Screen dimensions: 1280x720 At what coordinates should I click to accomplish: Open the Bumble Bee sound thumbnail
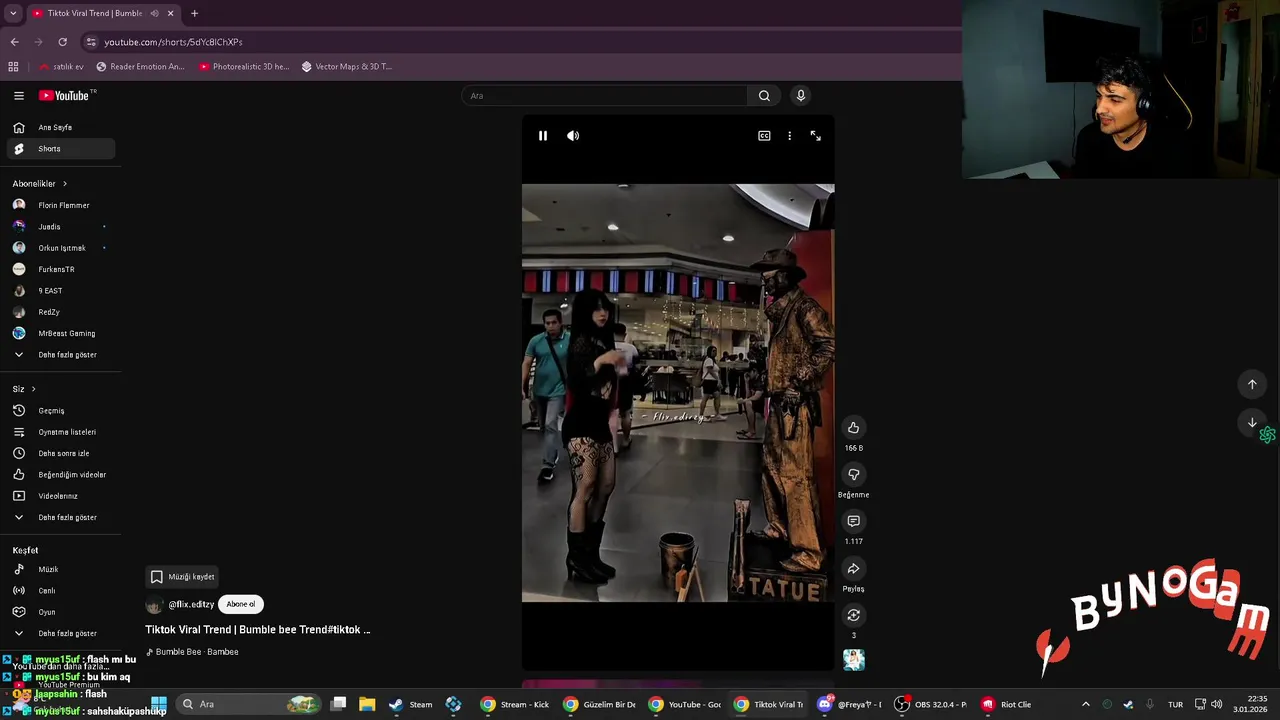point(853,659)
